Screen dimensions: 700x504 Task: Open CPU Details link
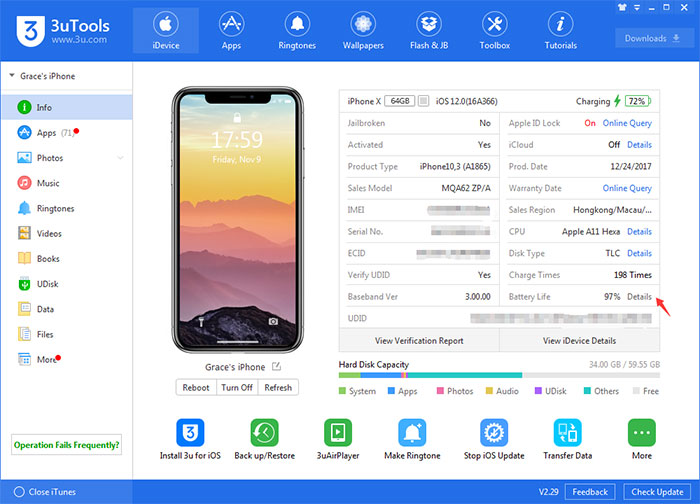[x=639, y=232]
